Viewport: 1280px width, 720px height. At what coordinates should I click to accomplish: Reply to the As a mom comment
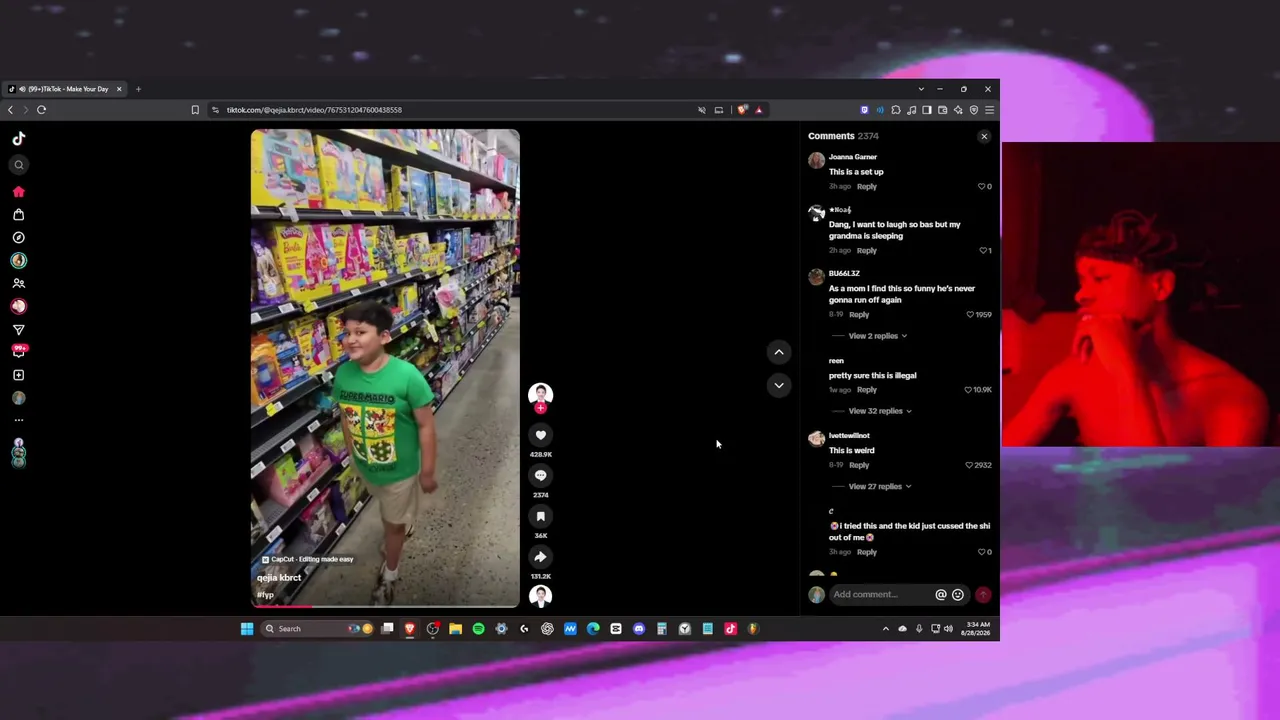pos(859,315)
